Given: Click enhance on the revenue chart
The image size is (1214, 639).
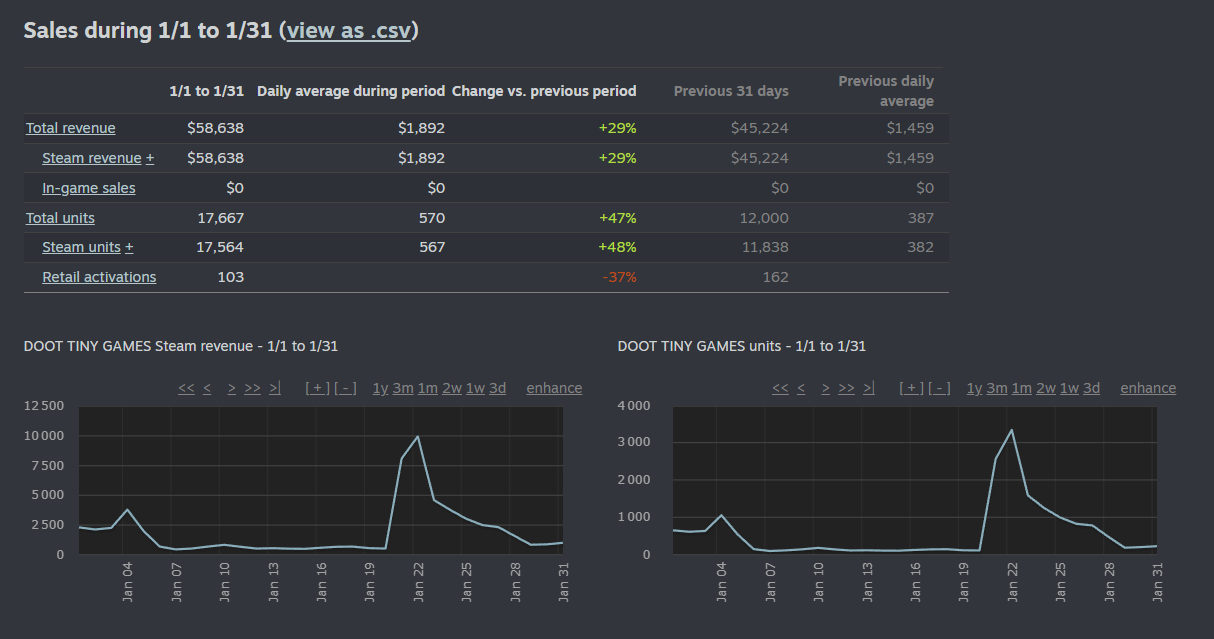Looking at the screenshot, I should pyautogui.click(x=554, y=389).
